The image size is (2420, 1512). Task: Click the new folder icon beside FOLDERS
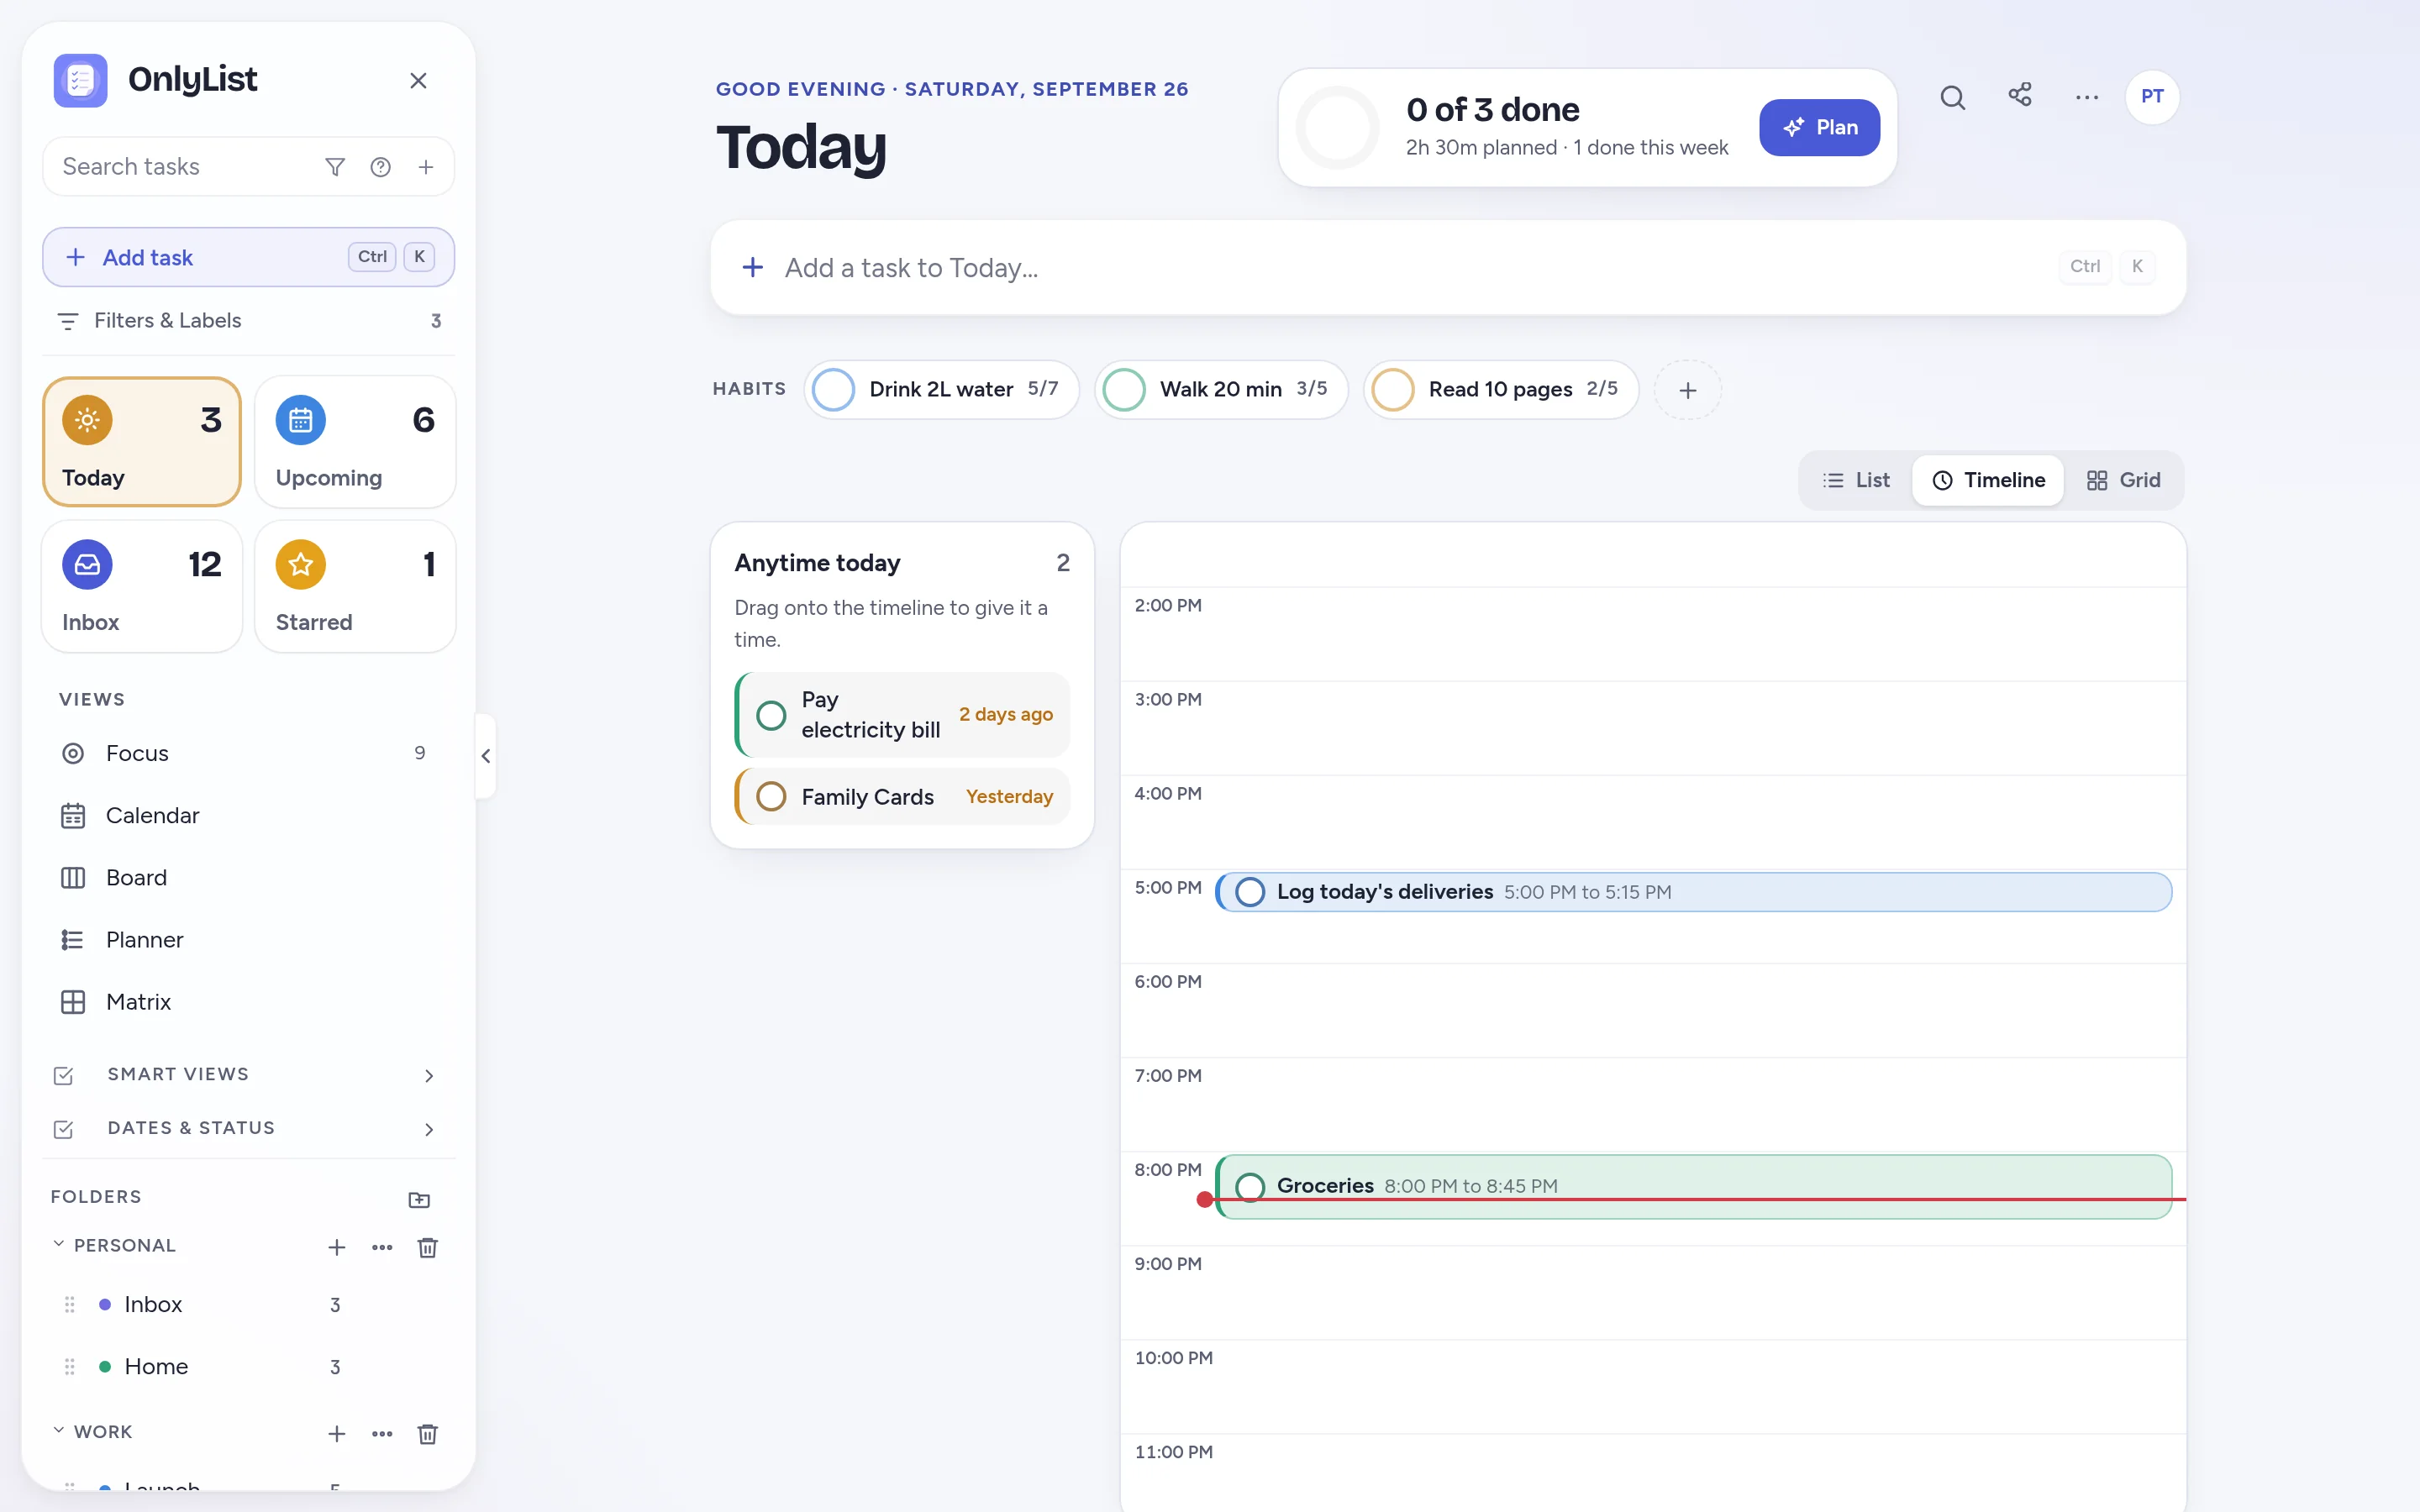[x=419, y=1199]
